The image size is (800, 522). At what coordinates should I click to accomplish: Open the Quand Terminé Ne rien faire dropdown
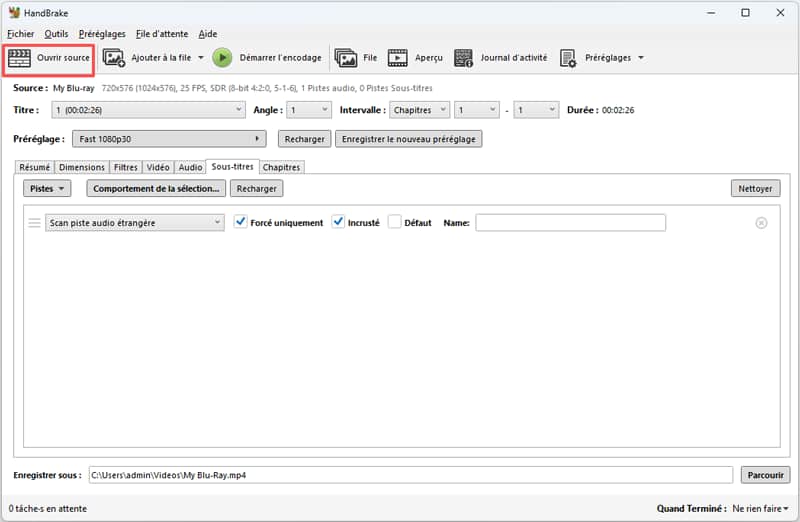(x=760, y=509)
